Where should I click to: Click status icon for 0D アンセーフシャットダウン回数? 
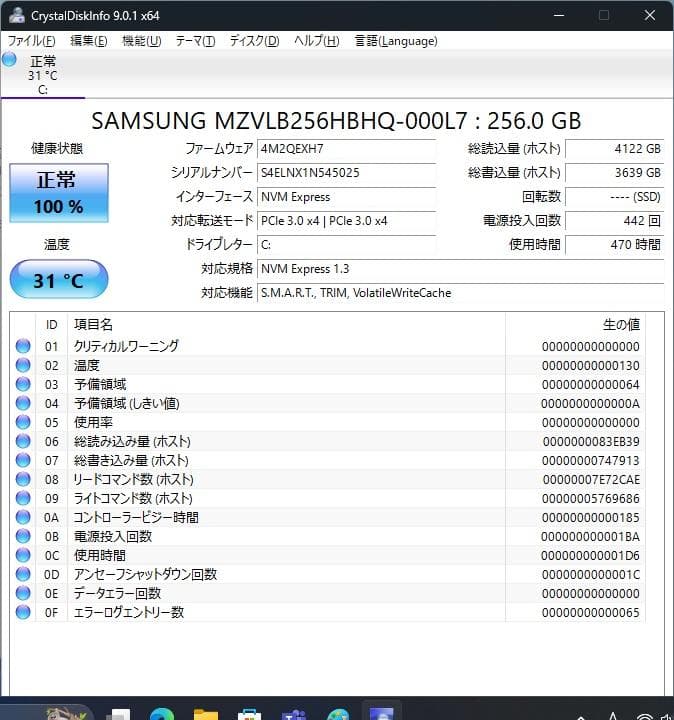pos(23,574)
